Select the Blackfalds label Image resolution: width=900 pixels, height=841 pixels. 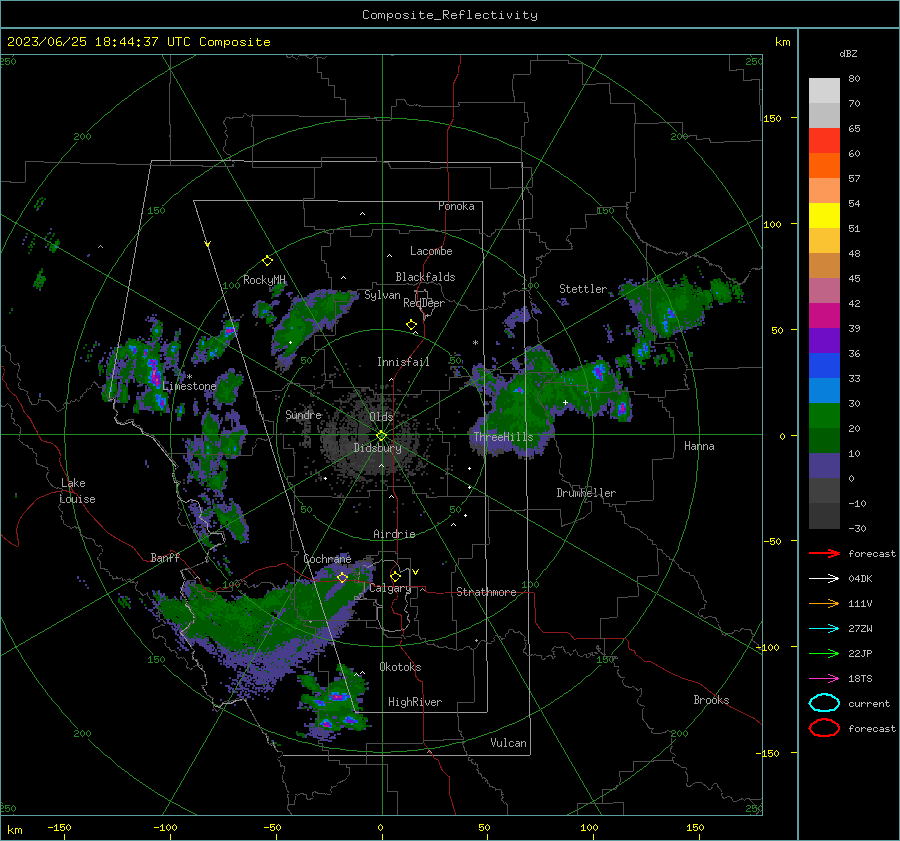coord(425,277)
